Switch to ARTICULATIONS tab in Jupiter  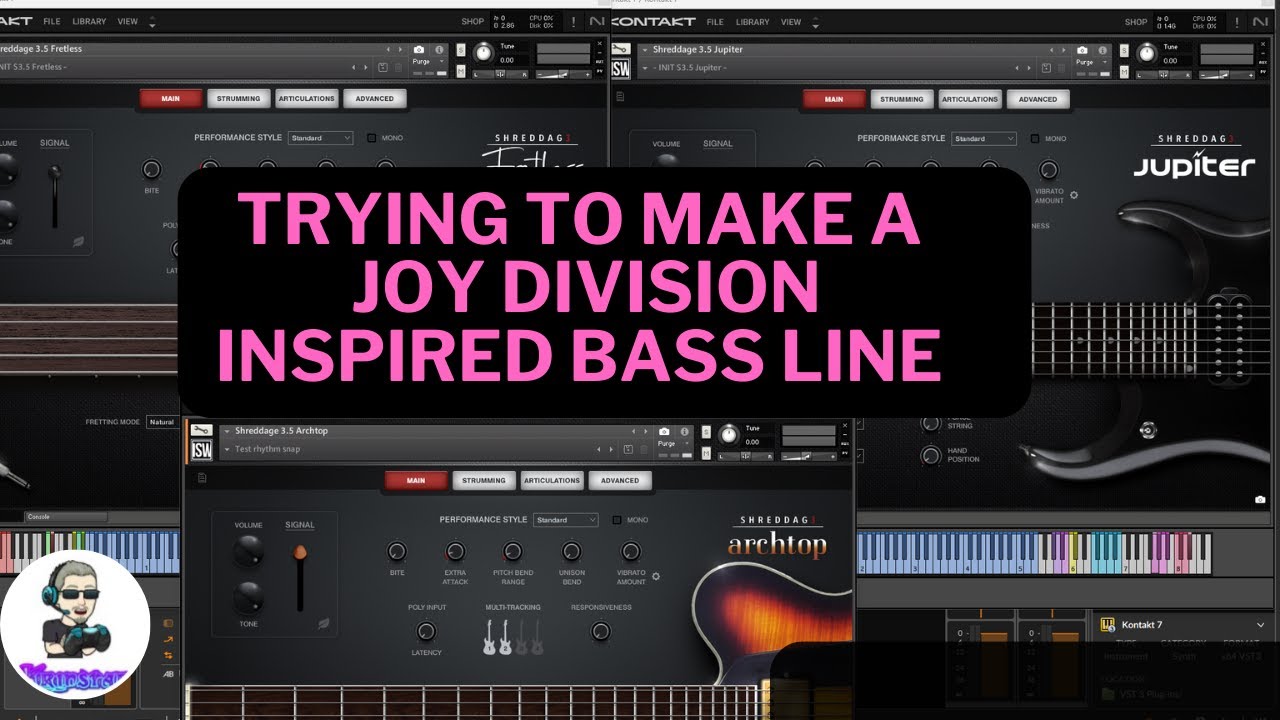tap(970, 99)
